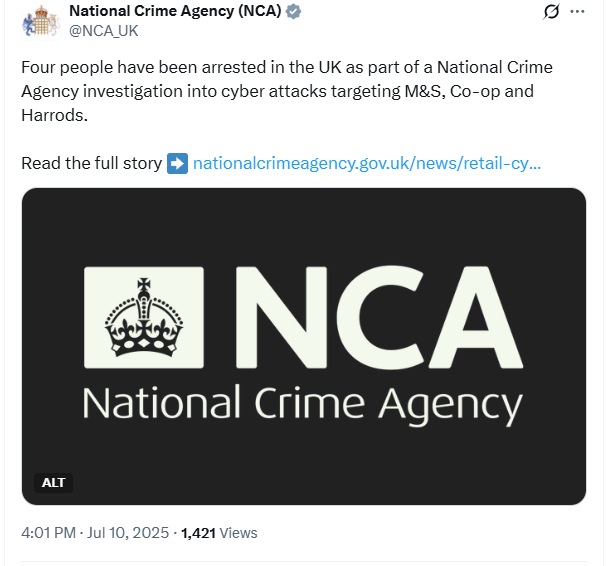Viewport: 607px width, 566px height.
Task: Open the three-dot more options menu
Action: point(577,12)
